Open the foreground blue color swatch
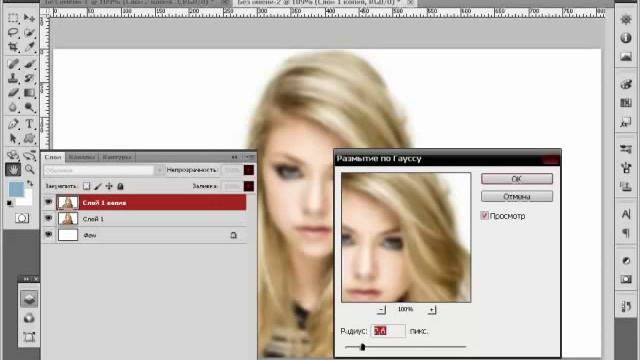Image resolution: width=640 pixels, height=360 pixels. tap(16, 189)
